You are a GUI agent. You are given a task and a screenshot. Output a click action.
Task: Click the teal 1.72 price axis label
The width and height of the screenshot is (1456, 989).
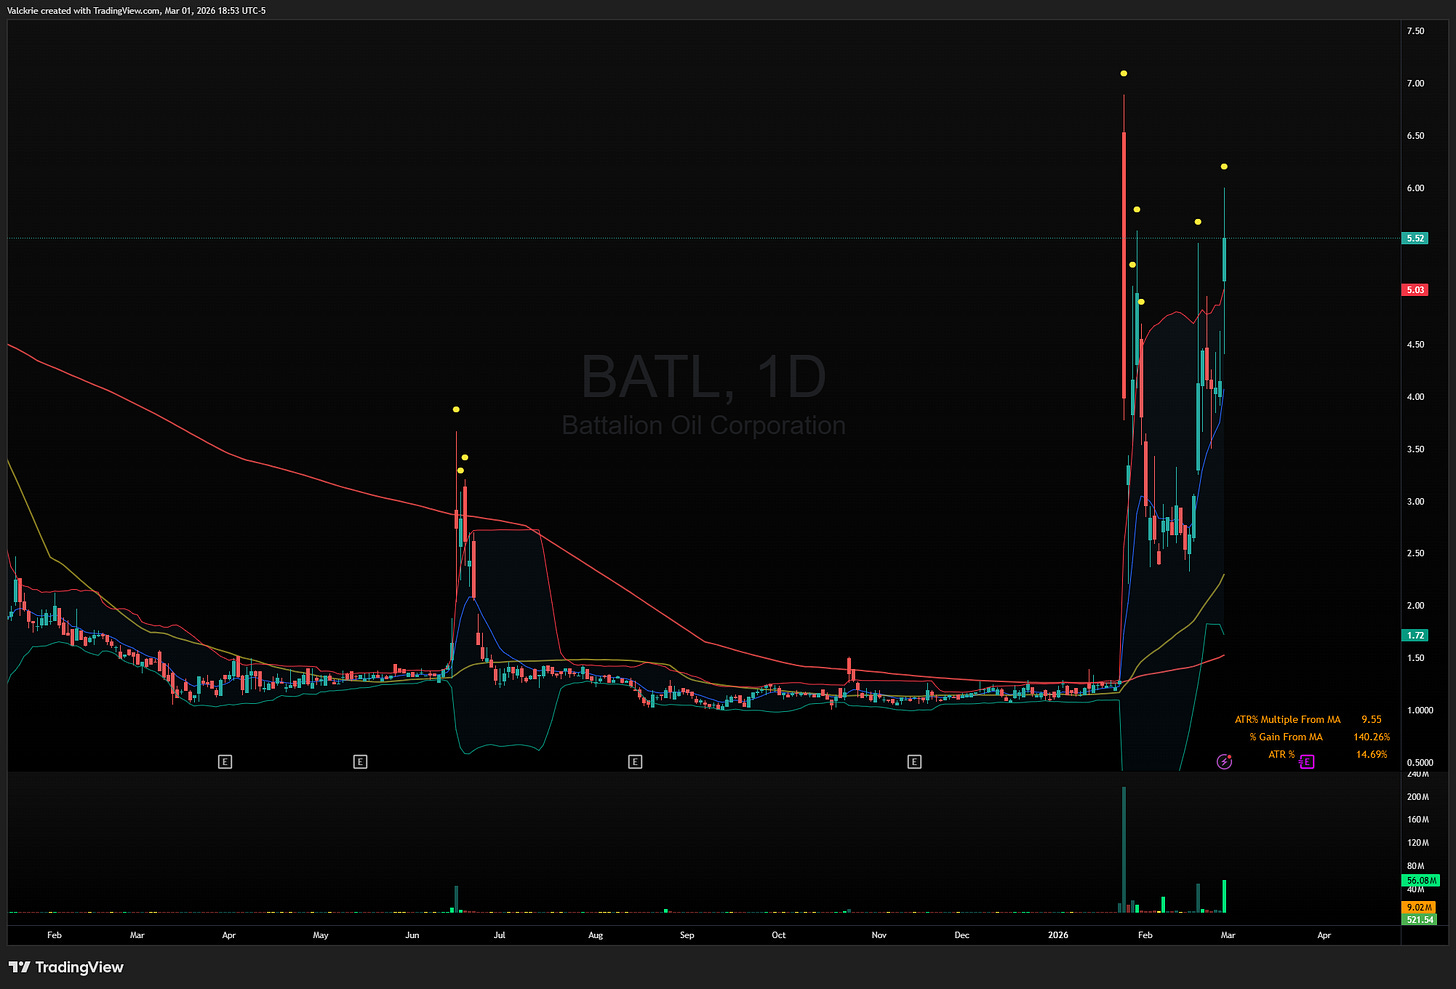pos(1416,635)
